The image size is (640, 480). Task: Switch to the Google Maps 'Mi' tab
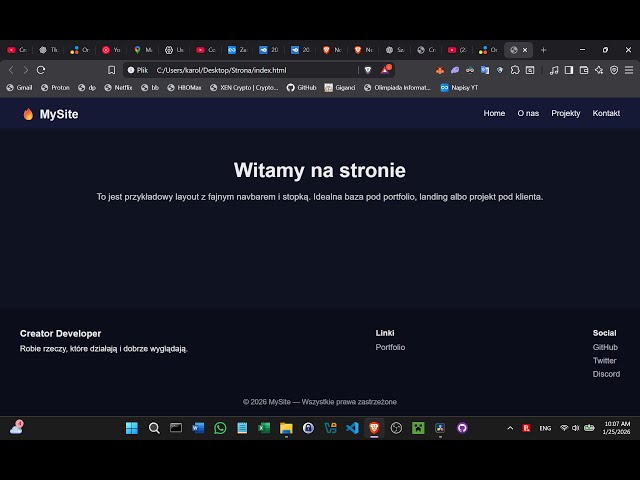143,50
